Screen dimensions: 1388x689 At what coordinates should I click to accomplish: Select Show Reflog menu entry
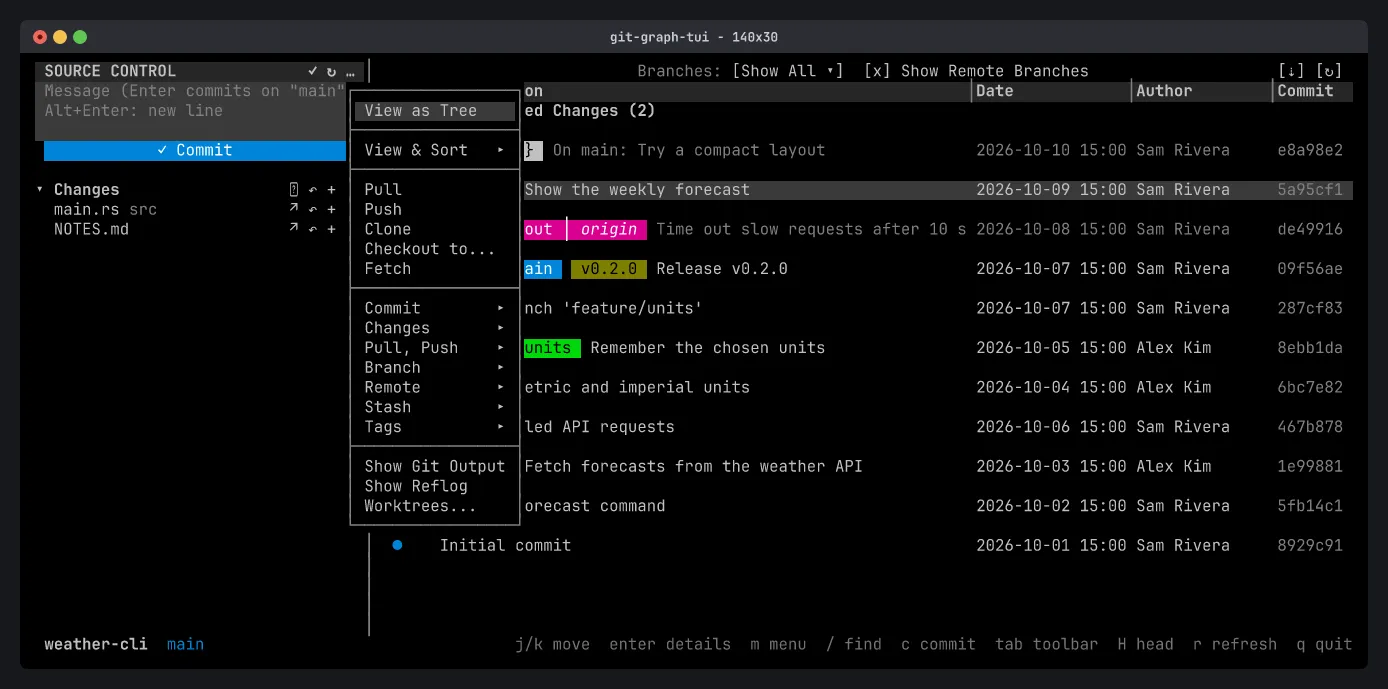pyautogui.click(x=435, y=486)
